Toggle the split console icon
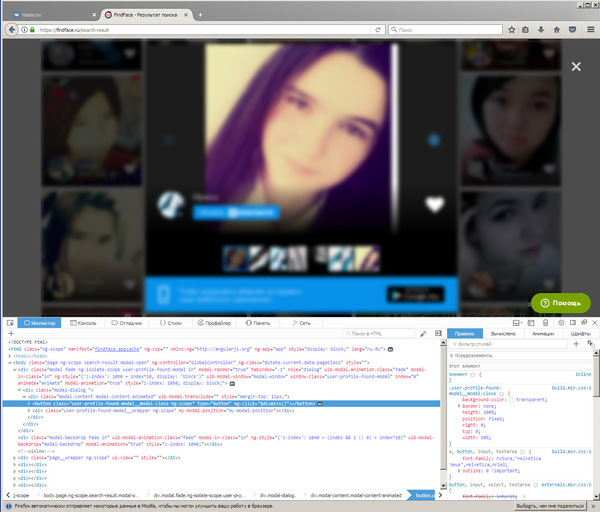 531,323
